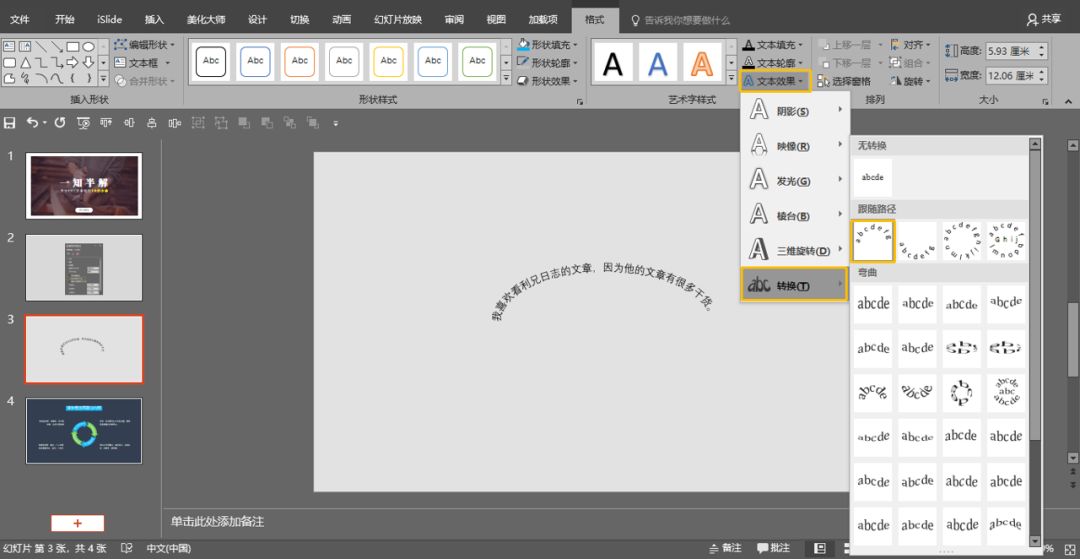Open the 对齐 align dropdown
This screenshot has height=559, width=1080.
[912, 45]
